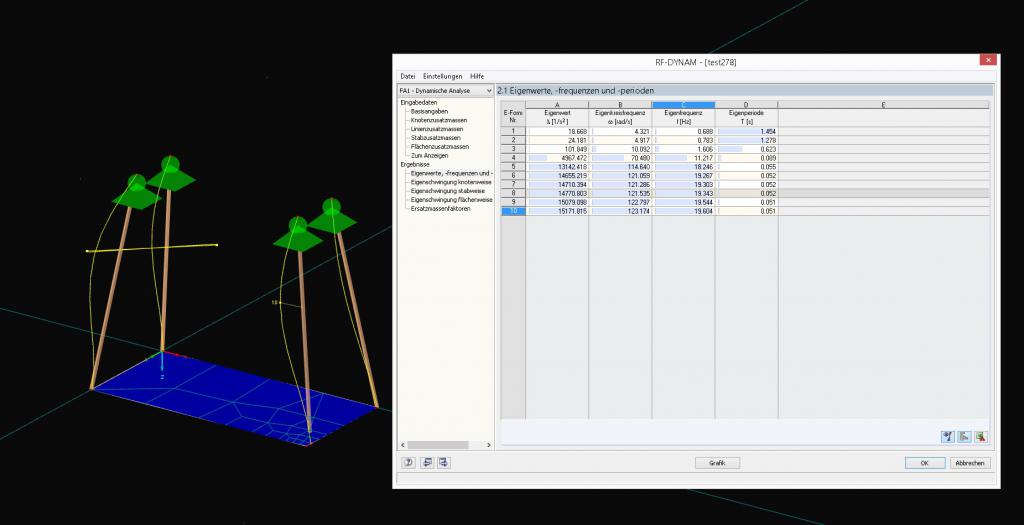This screenshot has width=1024, height=525.
Task: Click Eigenperiode cell 0.623
Action: coord(746,149)
